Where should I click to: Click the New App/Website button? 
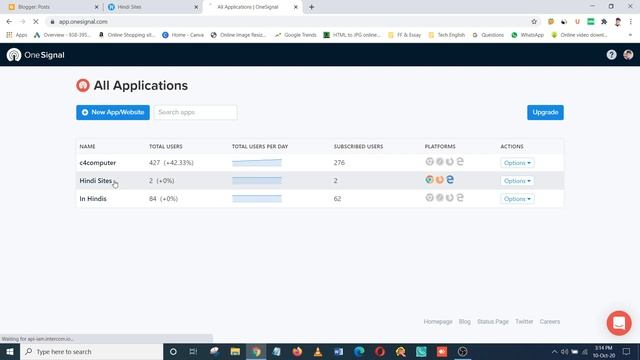pos(113,112)
